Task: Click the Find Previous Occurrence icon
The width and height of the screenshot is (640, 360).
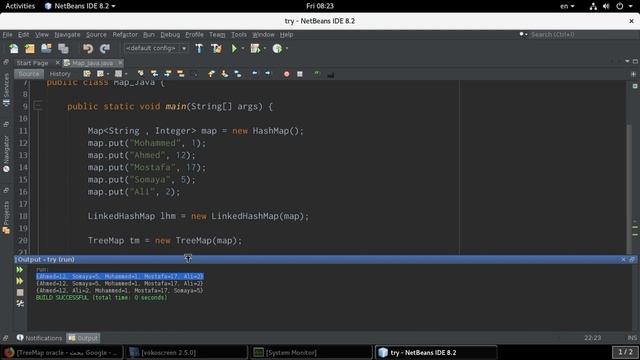Action: (x=154, y=74)
